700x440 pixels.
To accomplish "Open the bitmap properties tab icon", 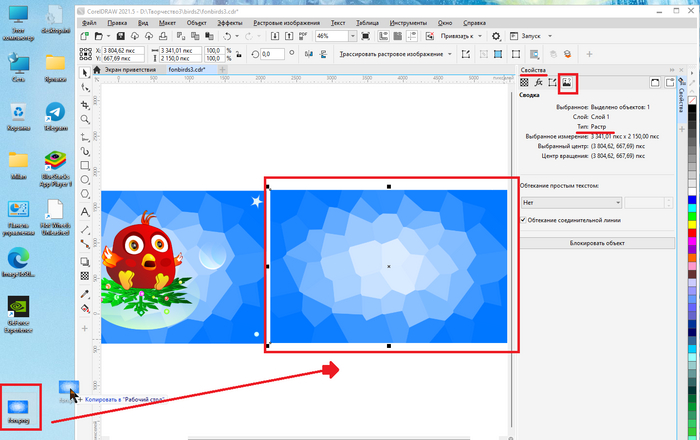I will (566, 82).
